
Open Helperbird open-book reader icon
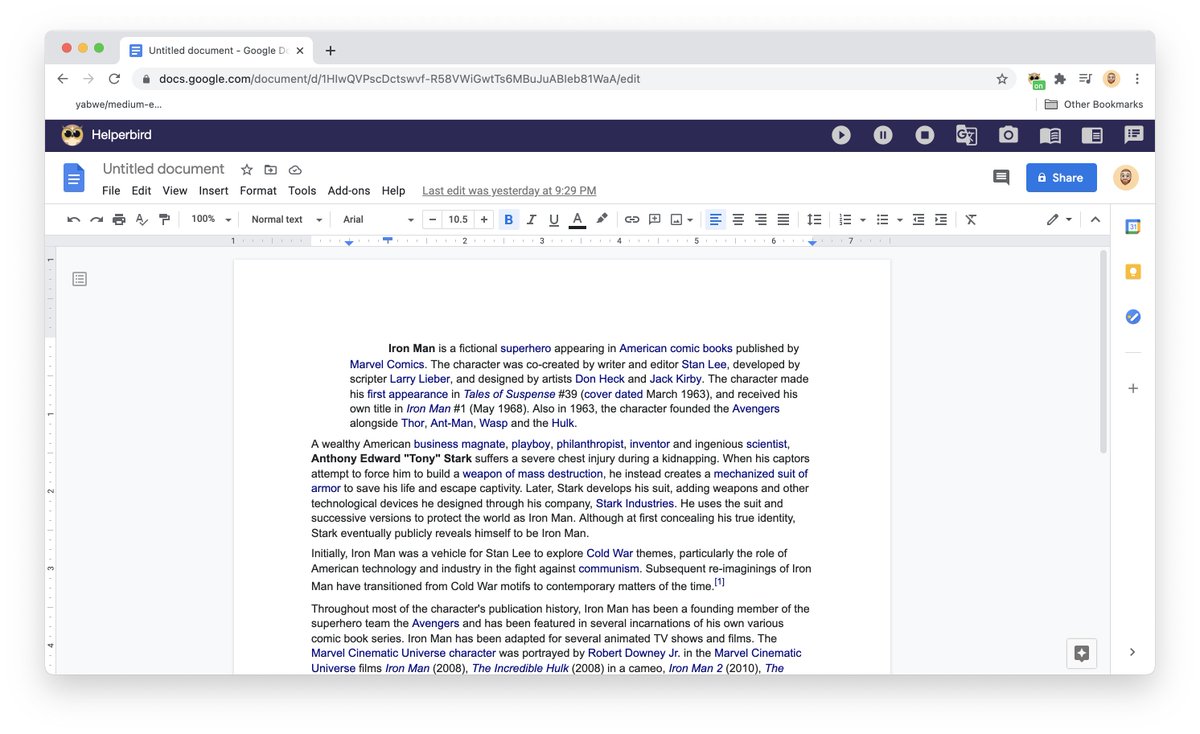coord(1050,135)
